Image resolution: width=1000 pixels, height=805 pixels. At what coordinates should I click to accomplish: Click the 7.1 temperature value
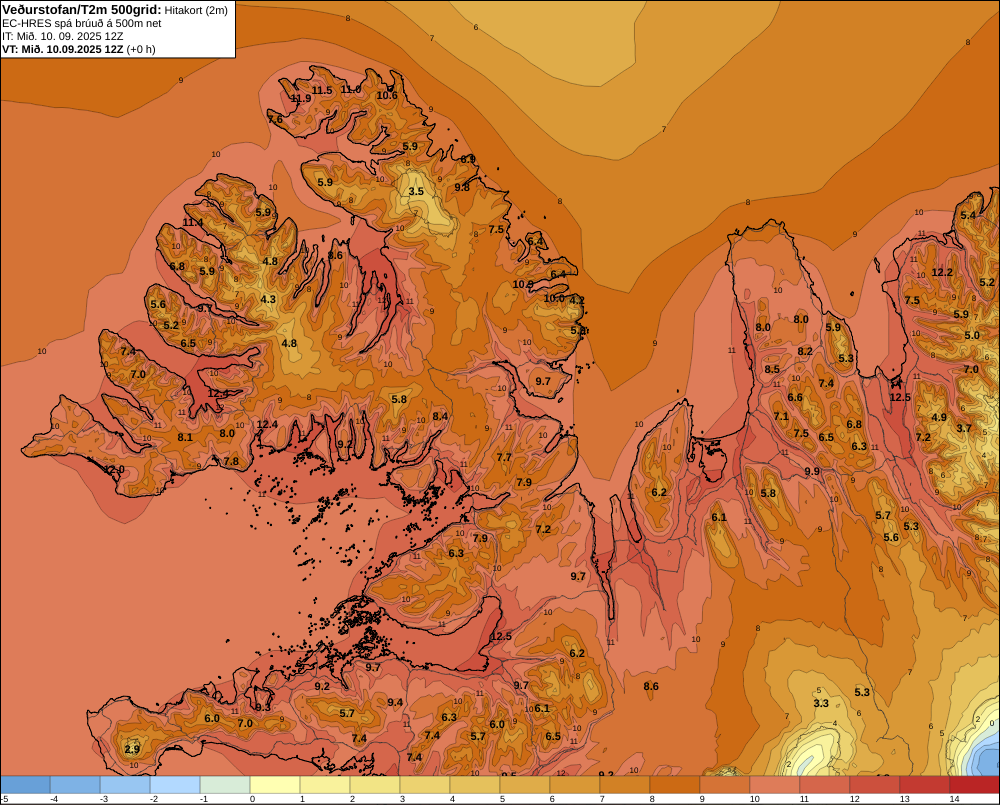tap(781, 417)
